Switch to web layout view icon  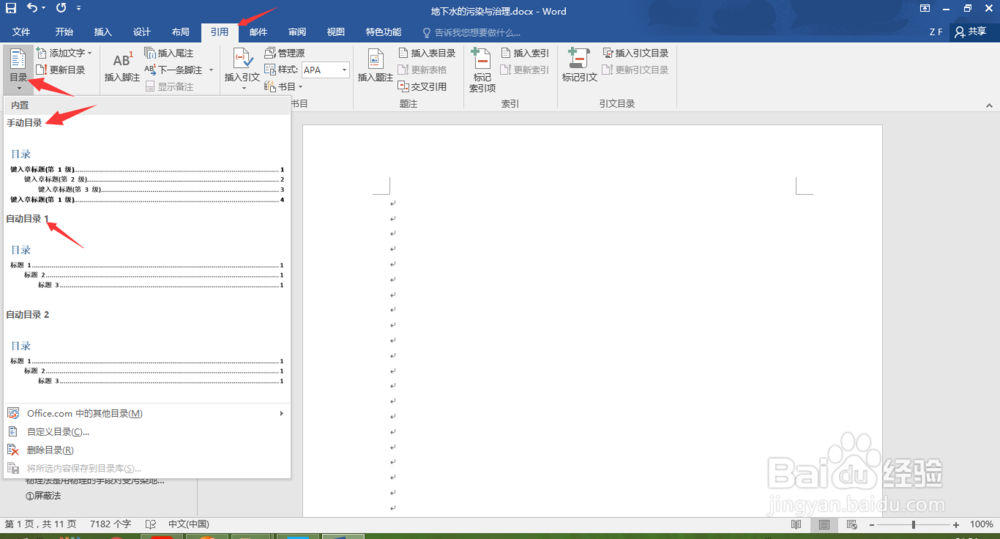coord(851,524)
